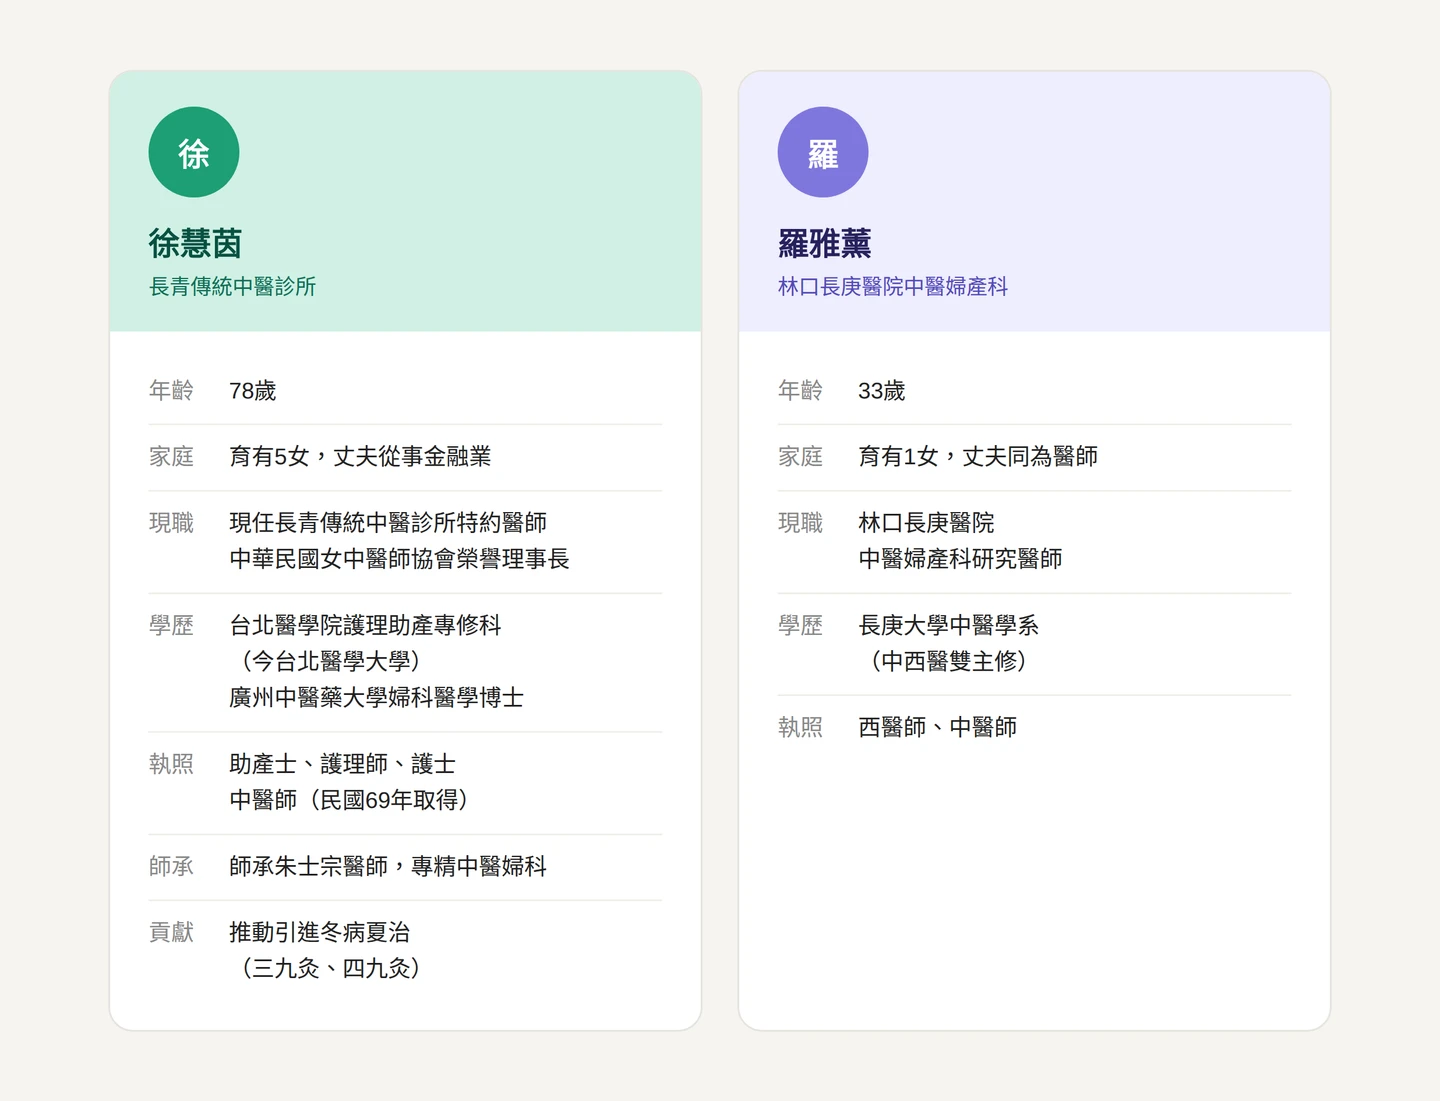Viewport: 1440px width, 1101px height.
Task: Open 林口長庚醫院中醫婦產科 link
Action: pos(892,287)
